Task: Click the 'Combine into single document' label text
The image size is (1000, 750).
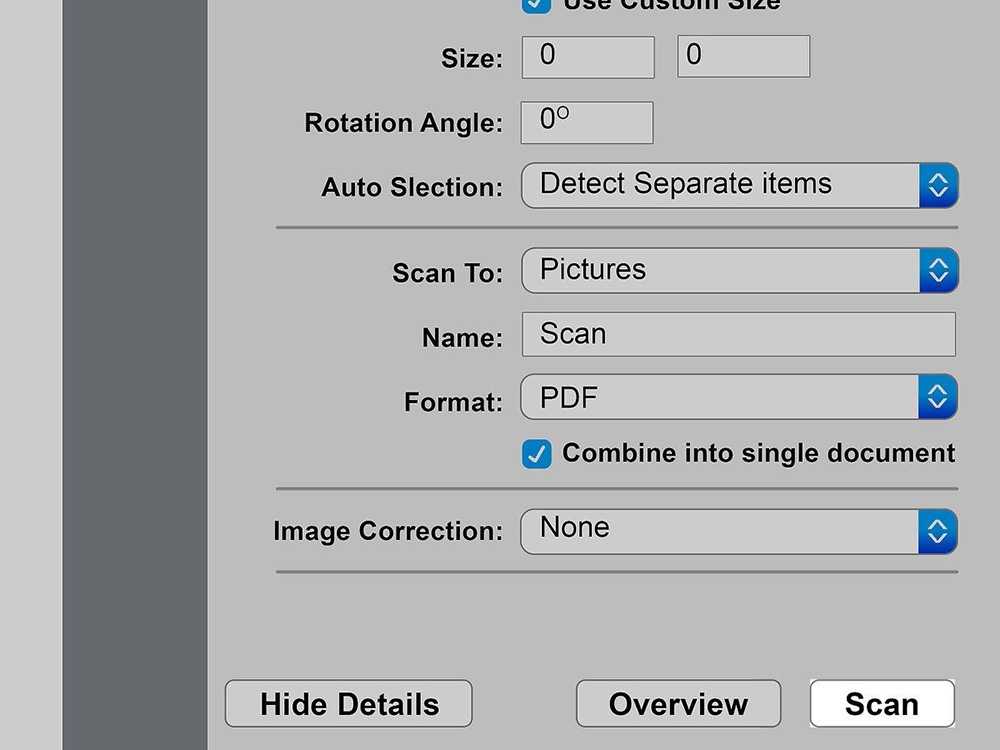Action: click(758, 453)
